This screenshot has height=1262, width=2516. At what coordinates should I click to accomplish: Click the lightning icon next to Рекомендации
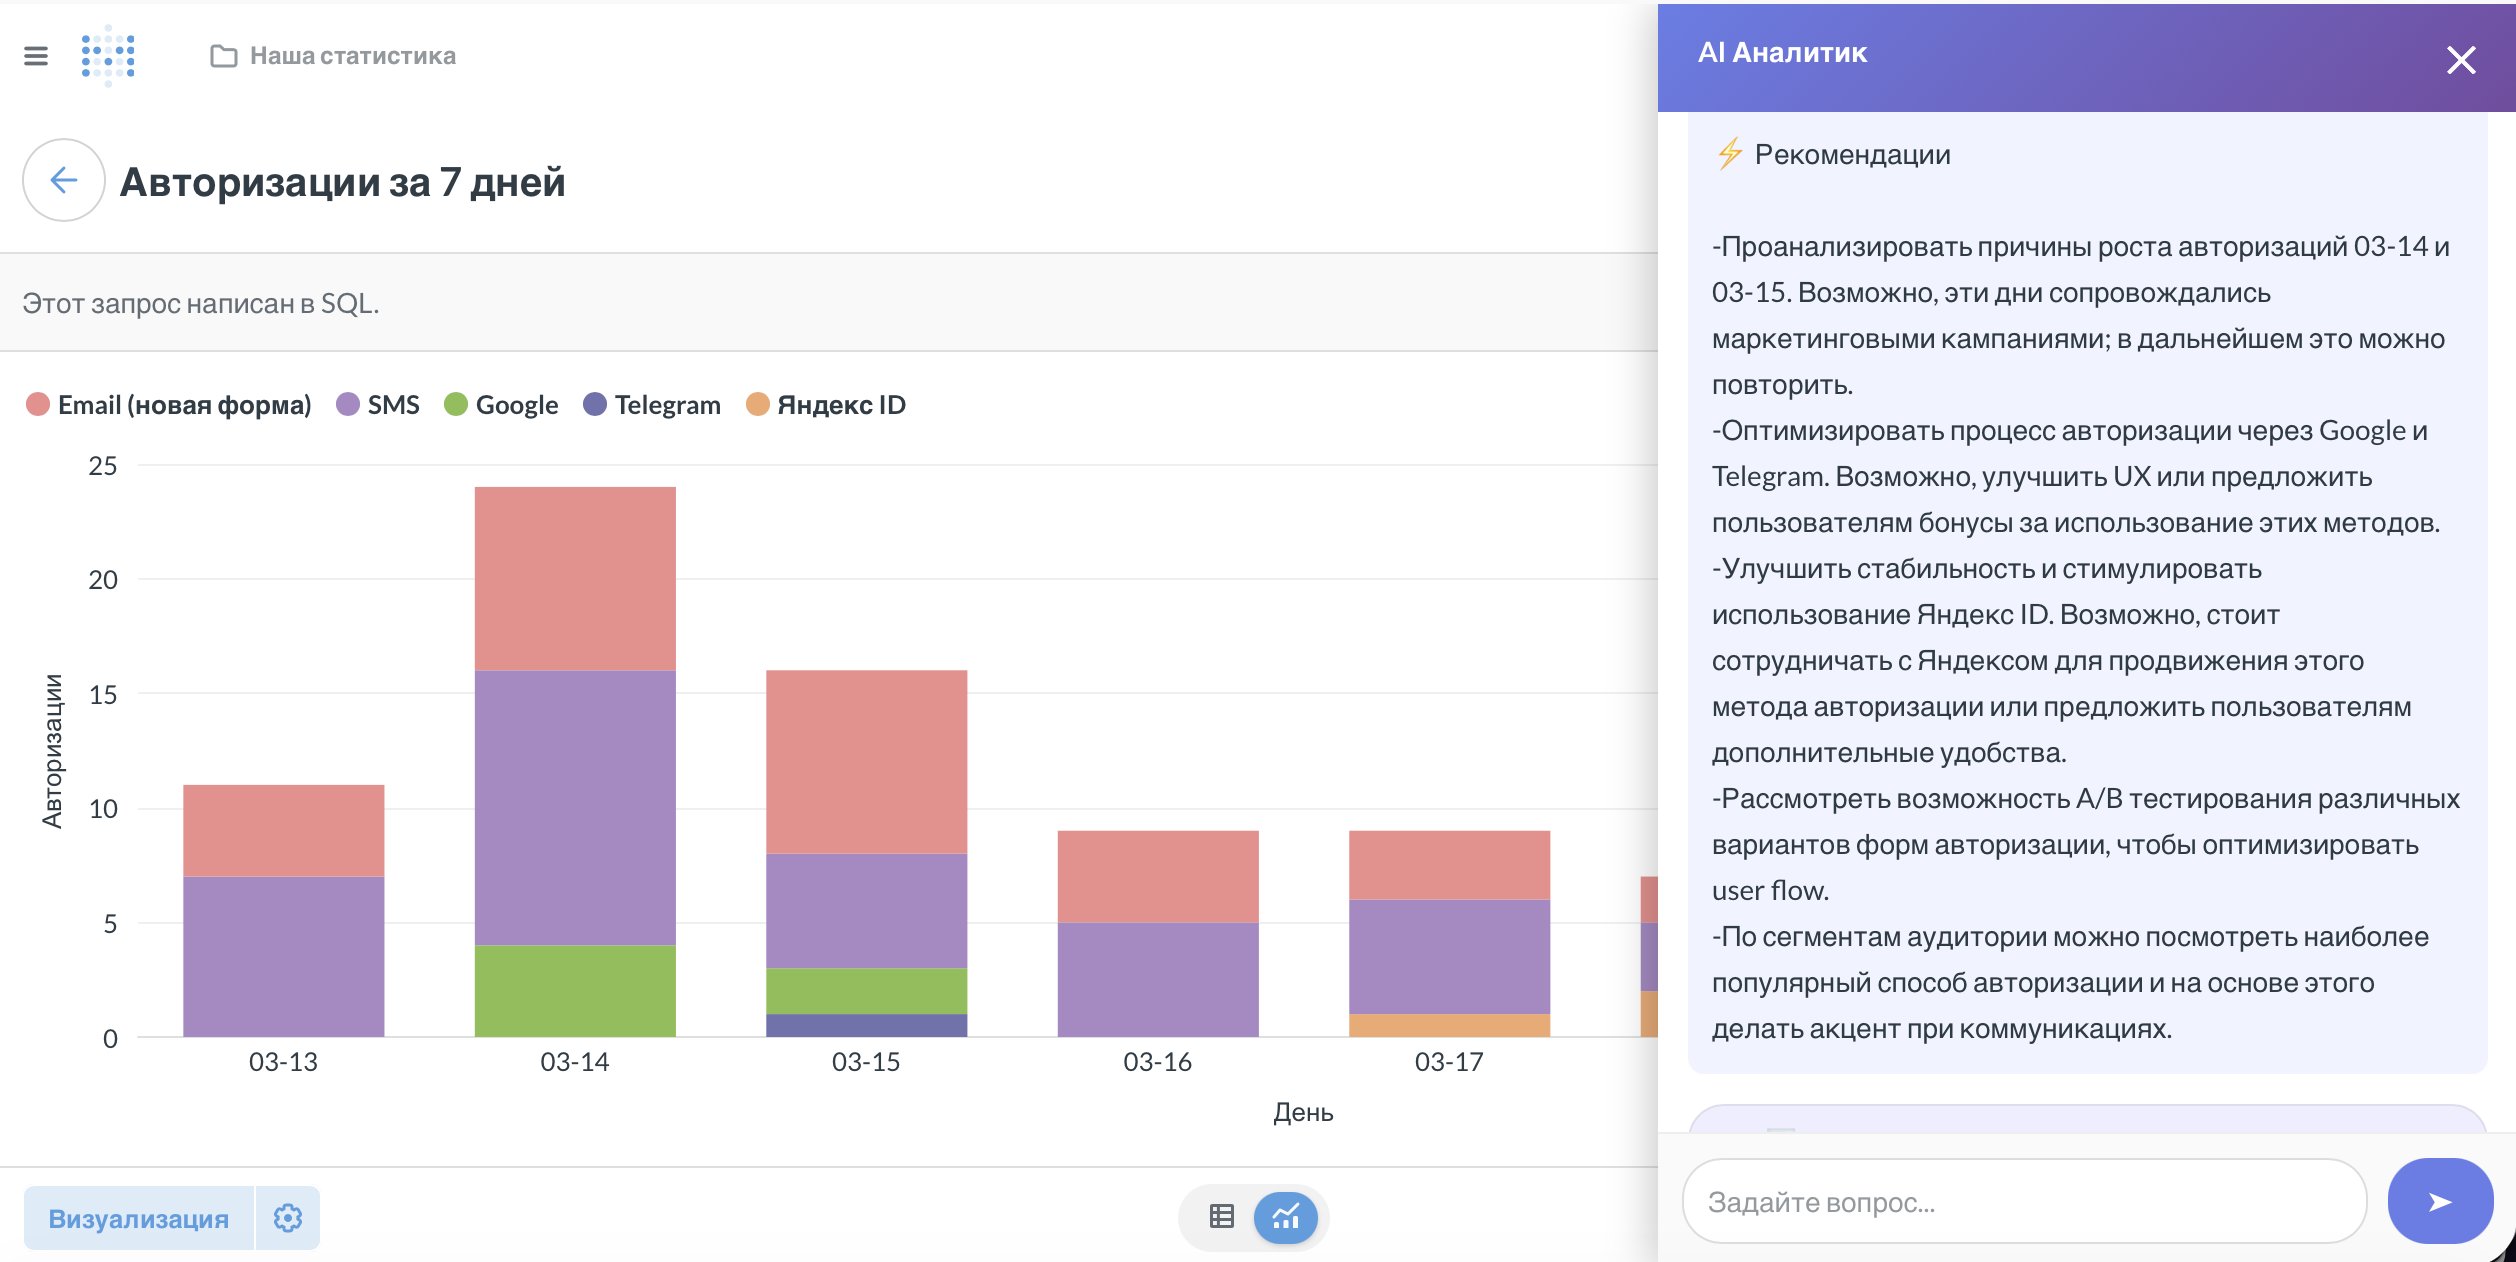[x=1729, y=154]
